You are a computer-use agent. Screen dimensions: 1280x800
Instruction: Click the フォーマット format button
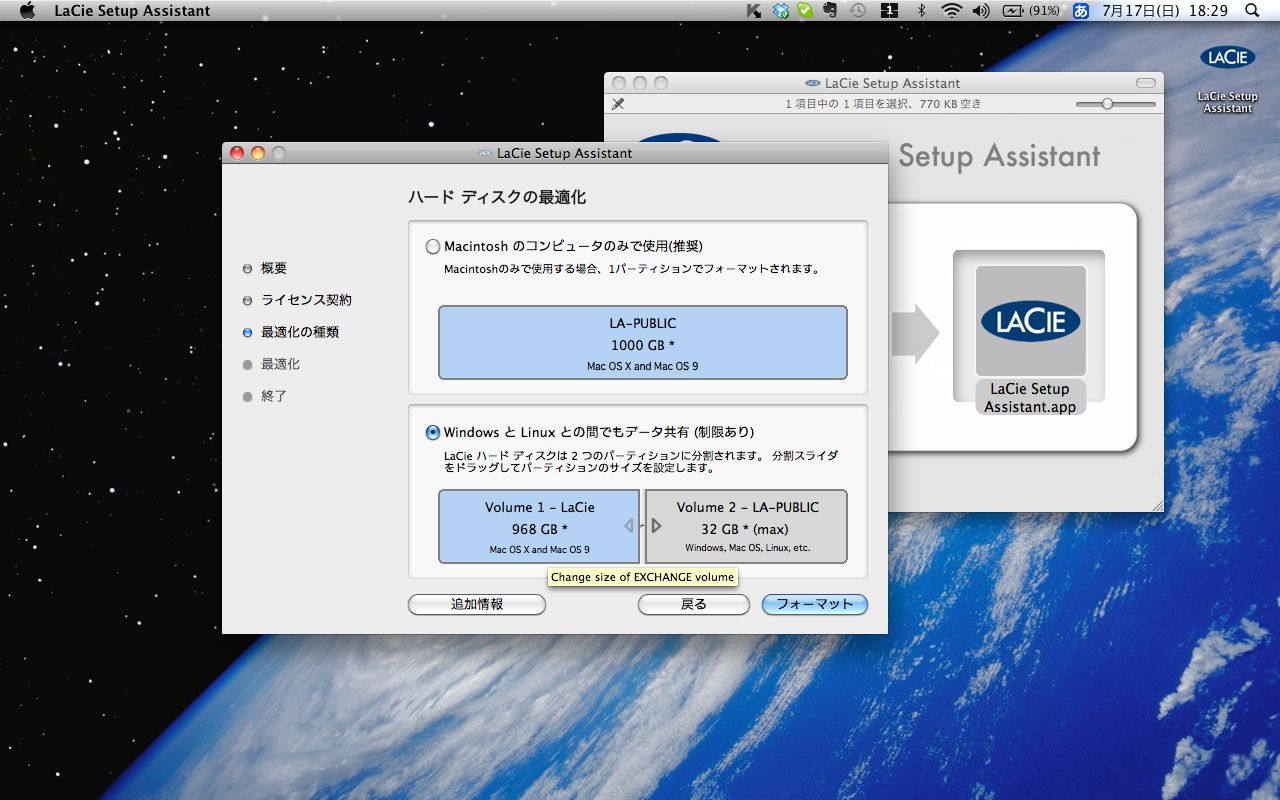[x=815, y=604]
